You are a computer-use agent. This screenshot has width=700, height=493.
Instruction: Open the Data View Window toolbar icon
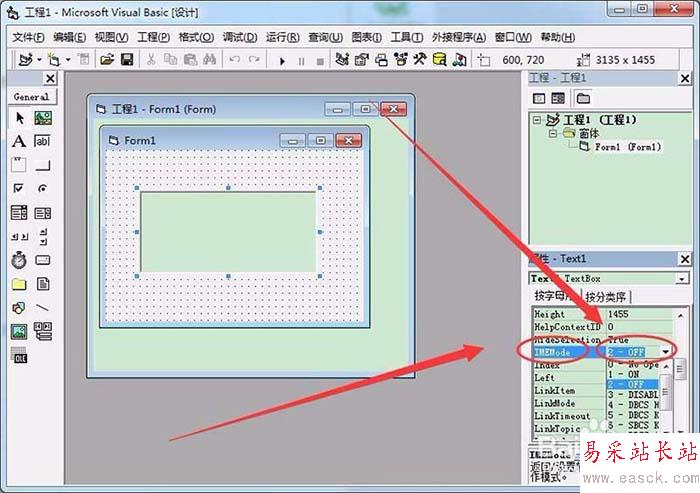[439, 59]
